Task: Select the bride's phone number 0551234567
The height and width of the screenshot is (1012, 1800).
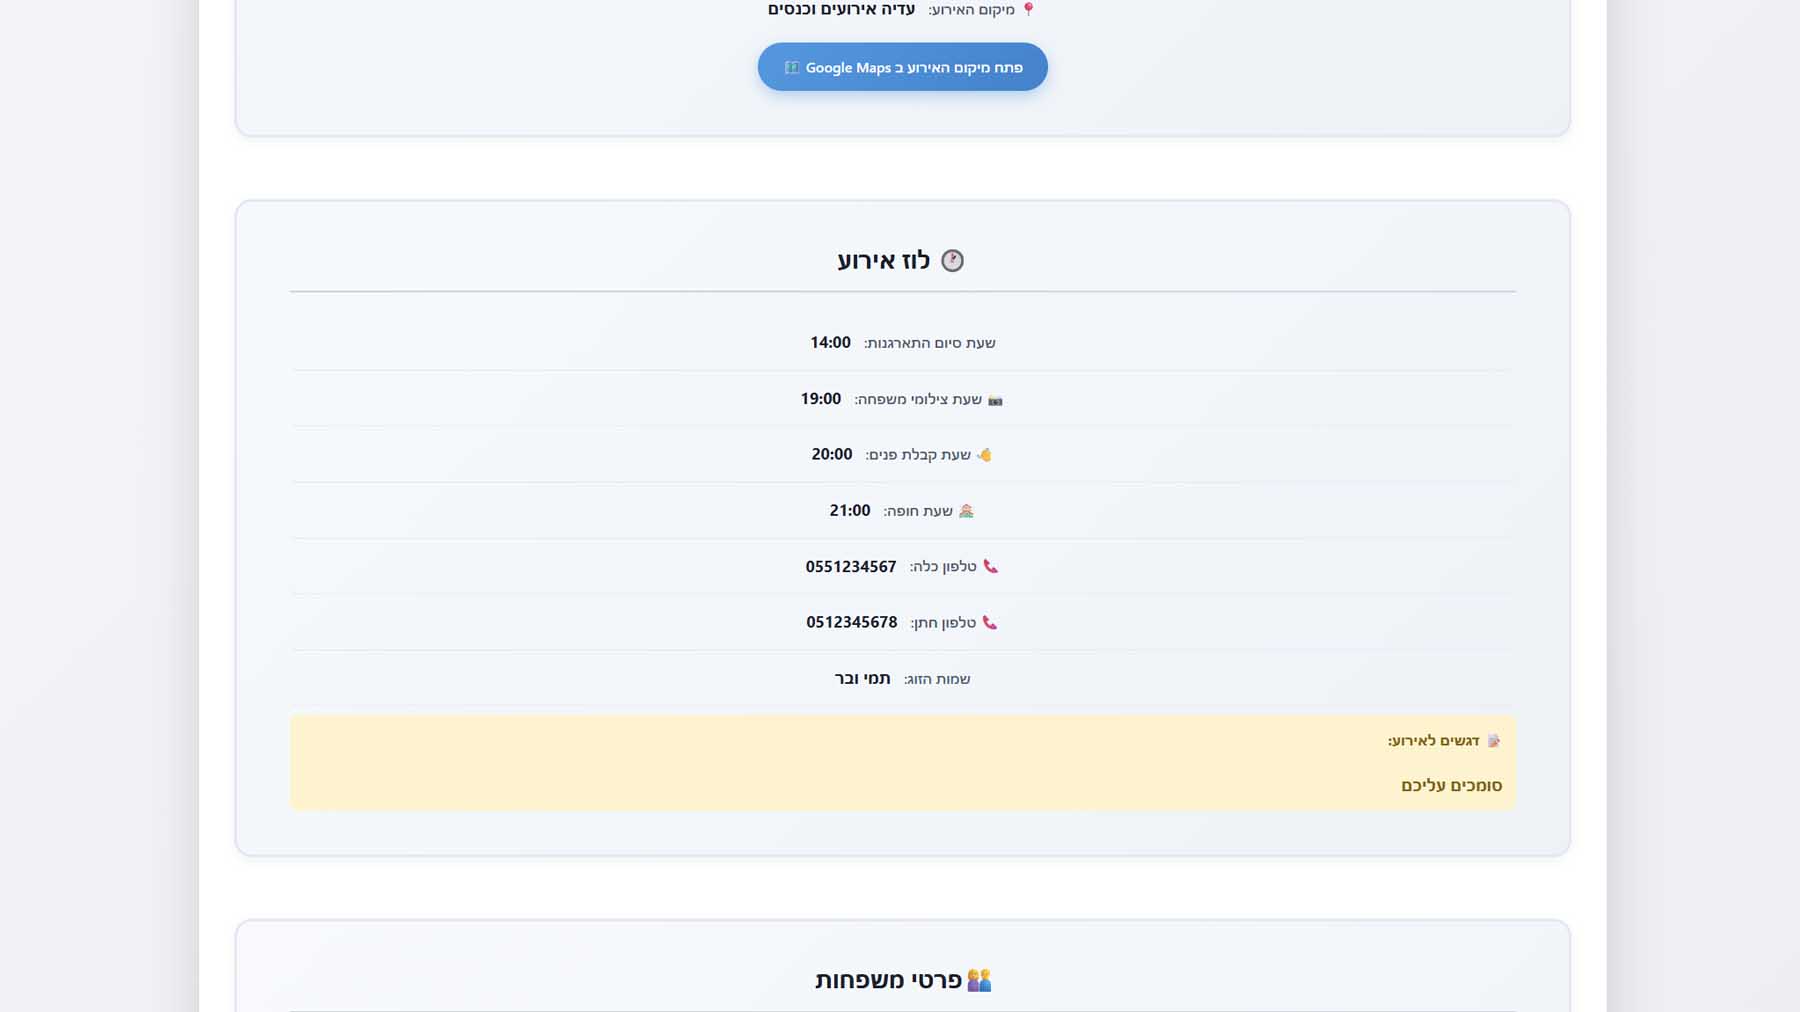Action: pyautogui.click(x=851, y=567)
